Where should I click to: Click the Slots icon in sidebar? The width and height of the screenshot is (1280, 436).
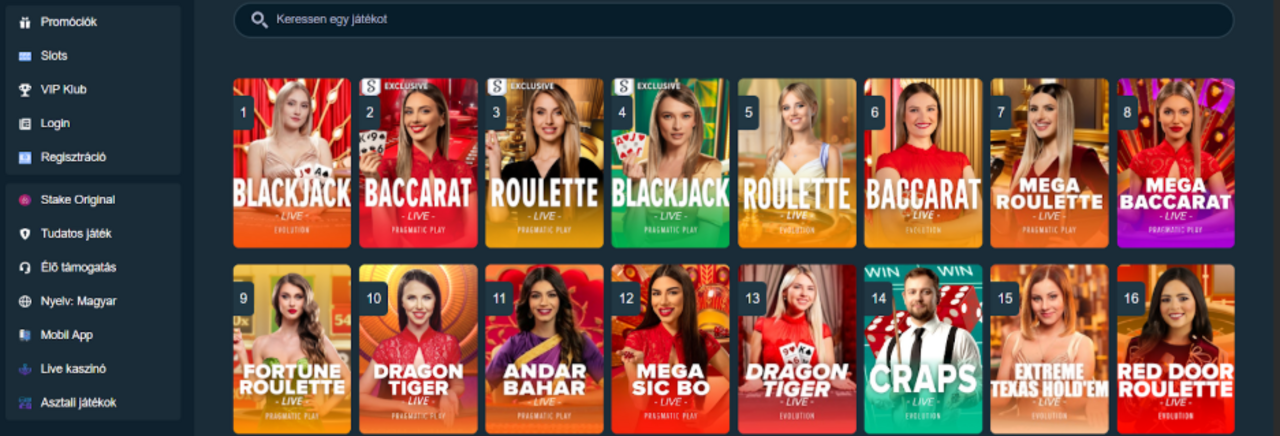25,56
